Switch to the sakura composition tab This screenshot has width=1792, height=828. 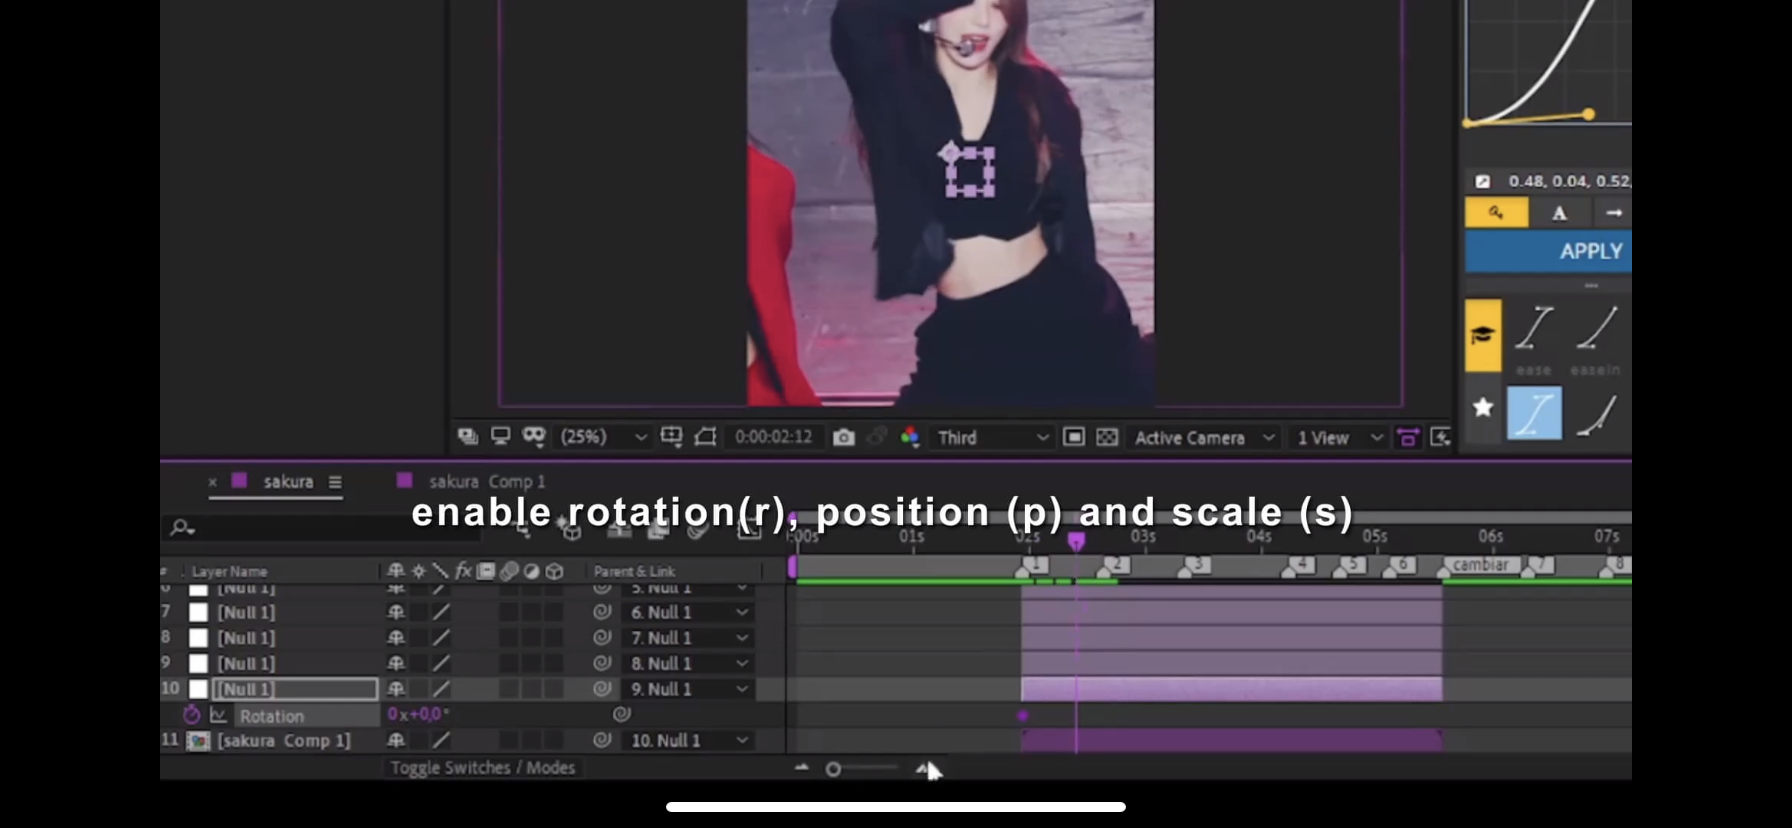tap(288, 481)
